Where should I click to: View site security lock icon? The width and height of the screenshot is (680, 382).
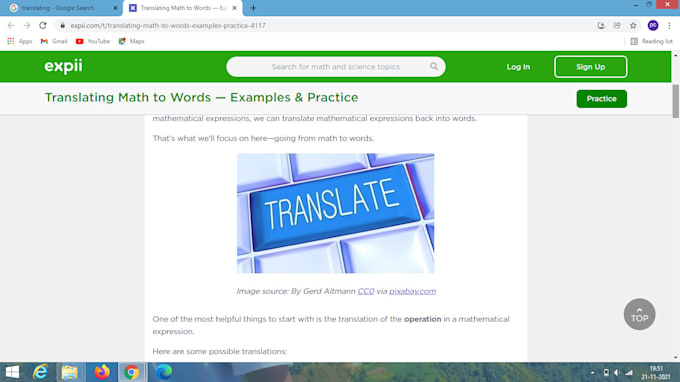(x=62, y=26)
